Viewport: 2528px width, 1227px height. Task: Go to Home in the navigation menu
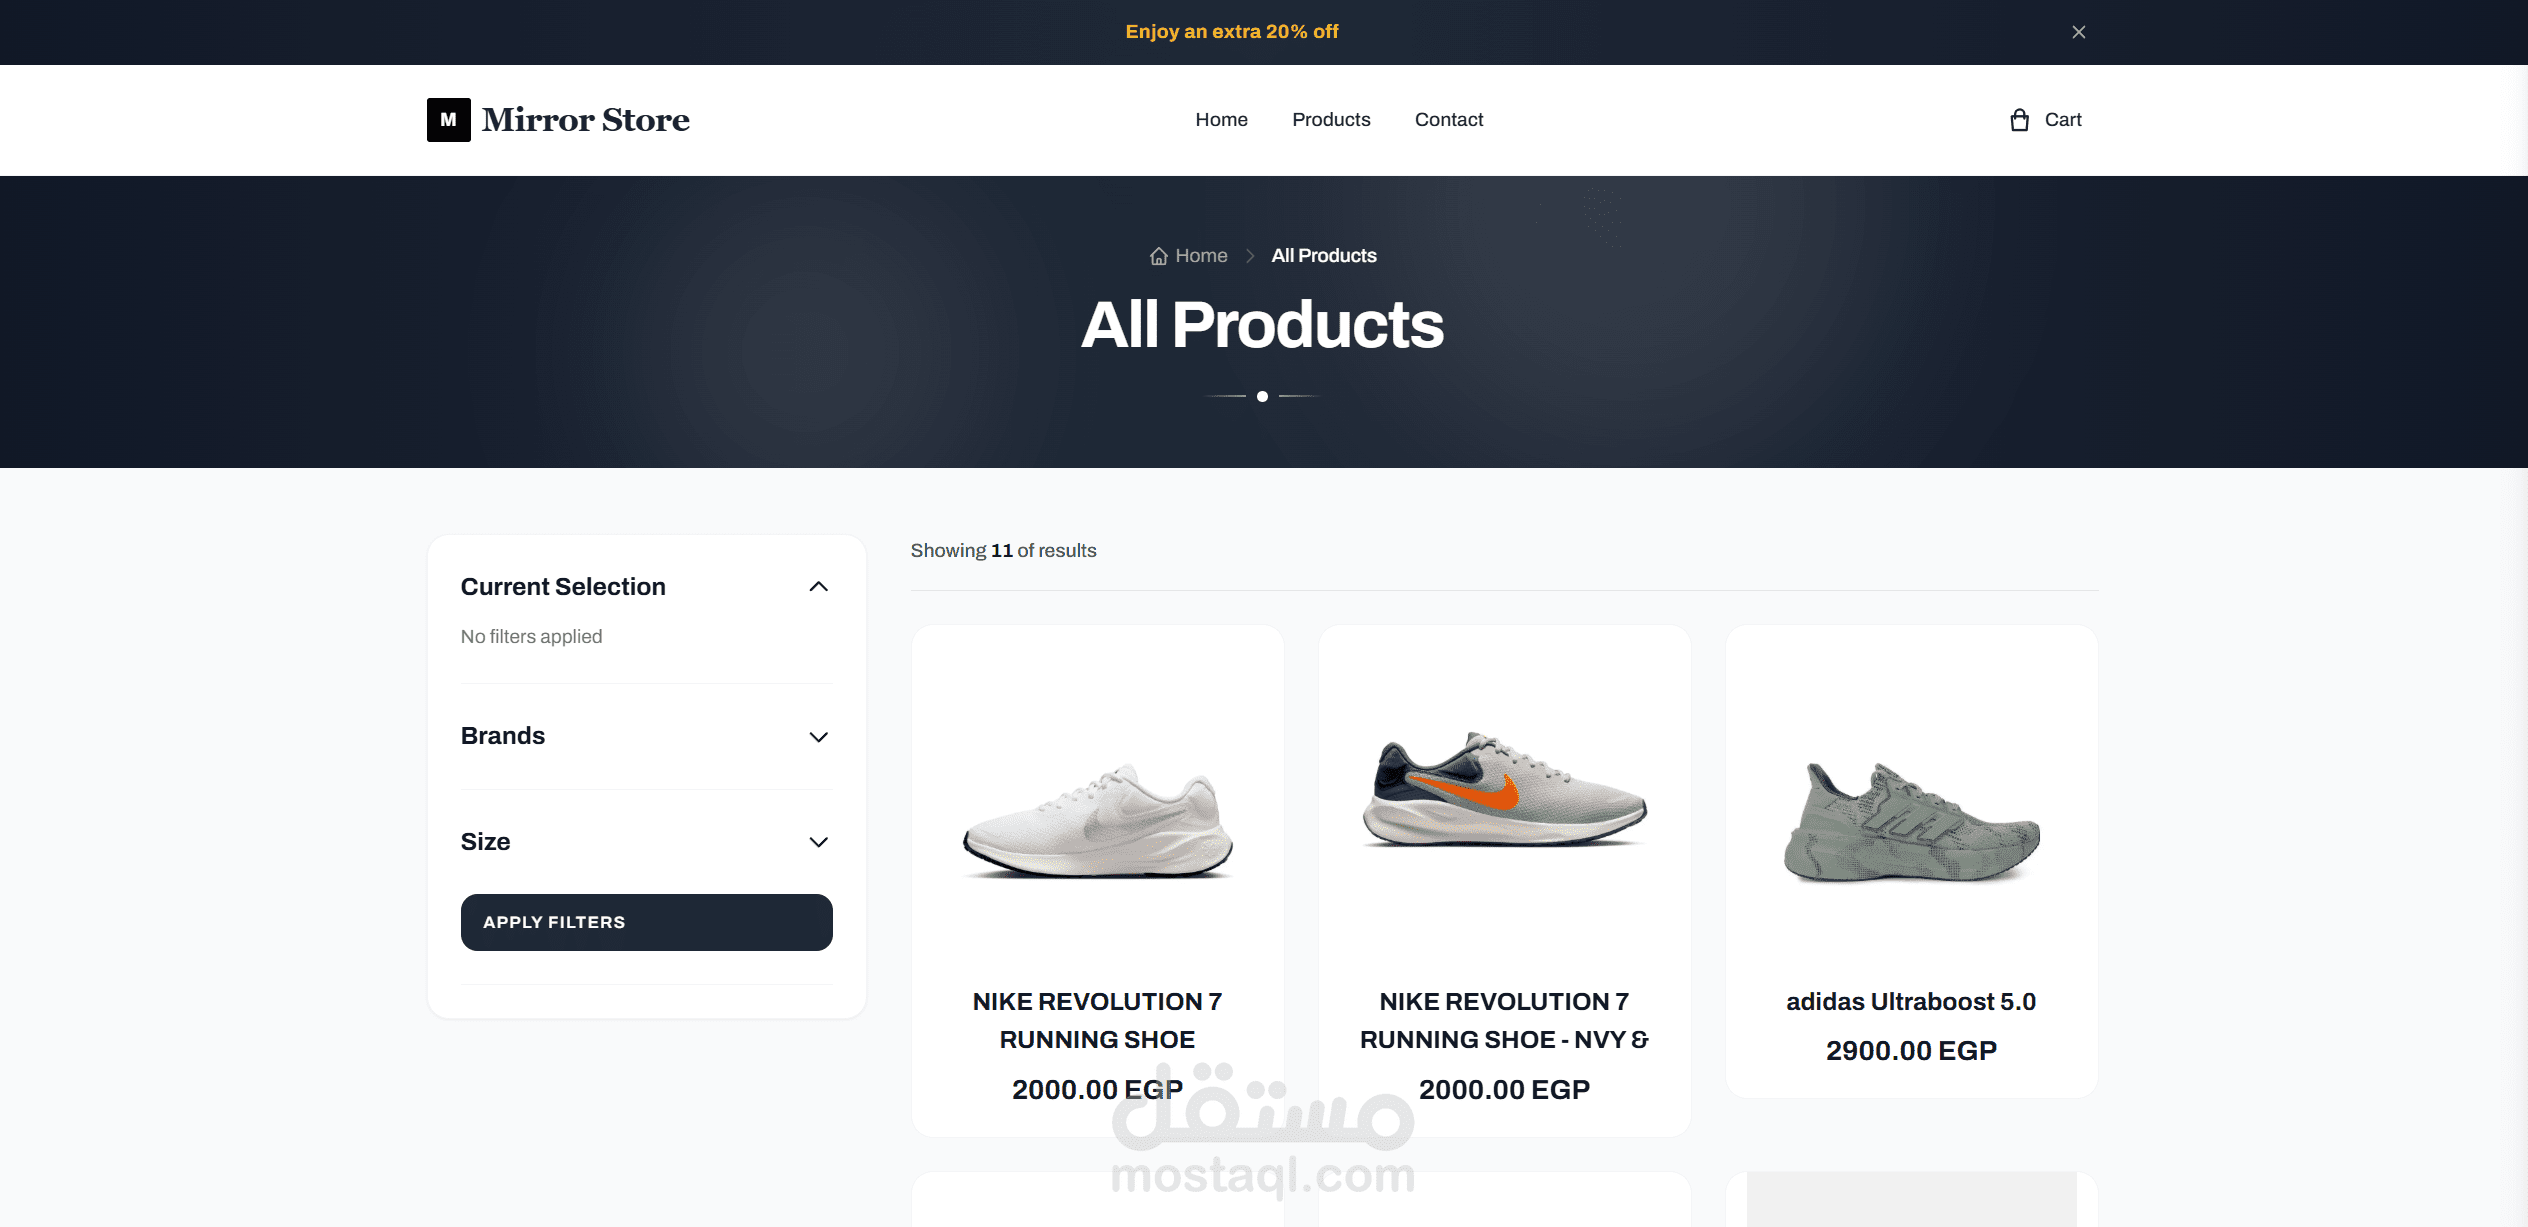point(1221,120)
